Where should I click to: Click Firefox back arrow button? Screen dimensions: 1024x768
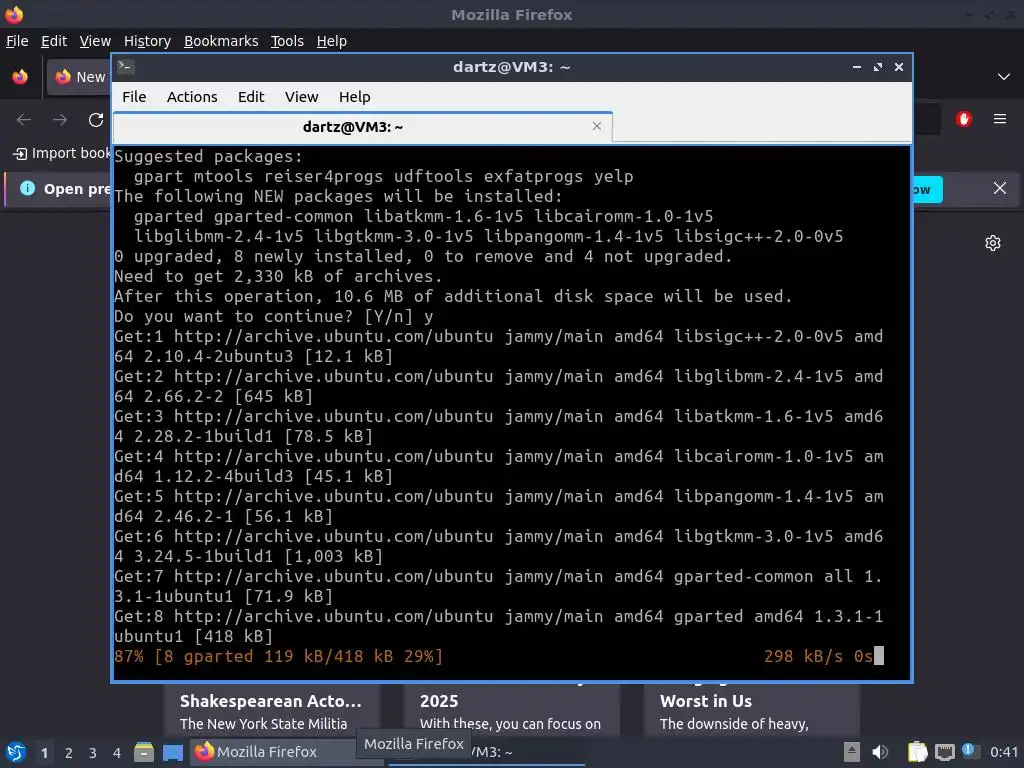point(24,120)
